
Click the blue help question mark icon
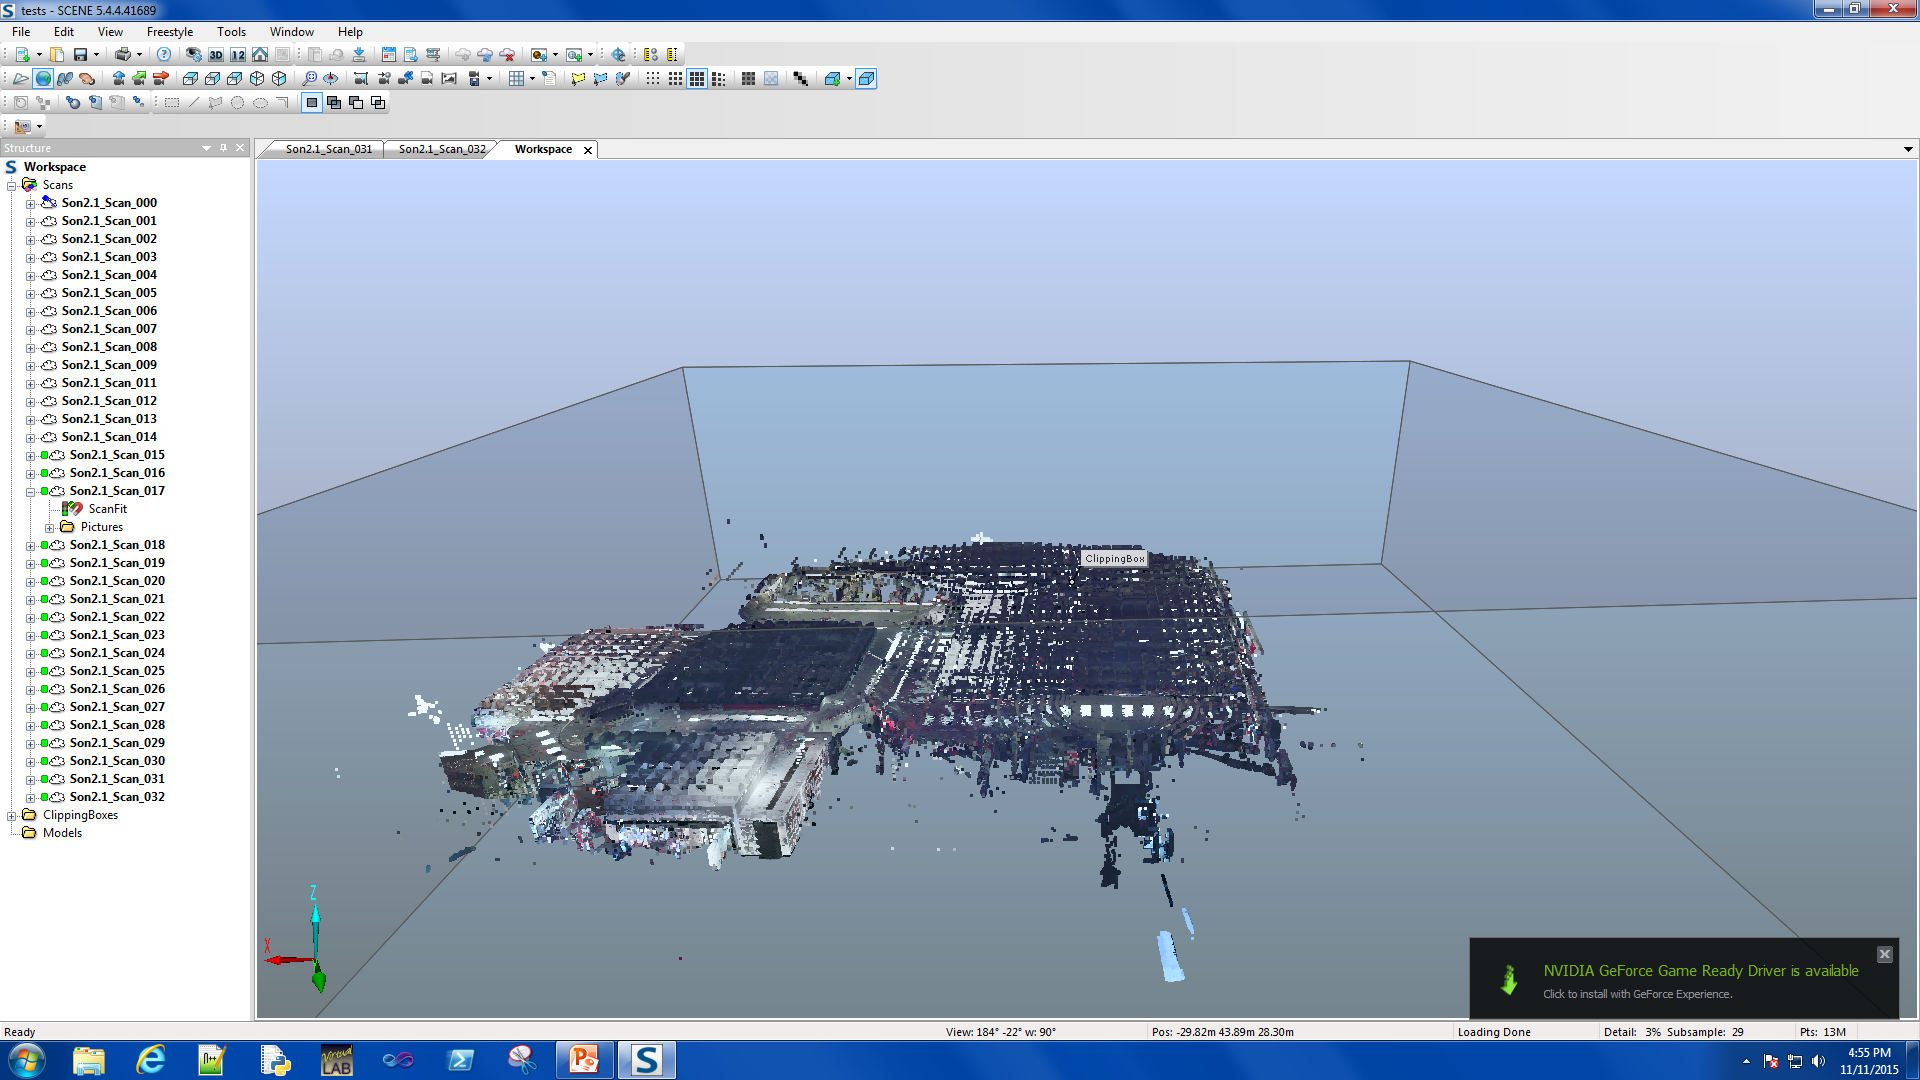[164, 55]
